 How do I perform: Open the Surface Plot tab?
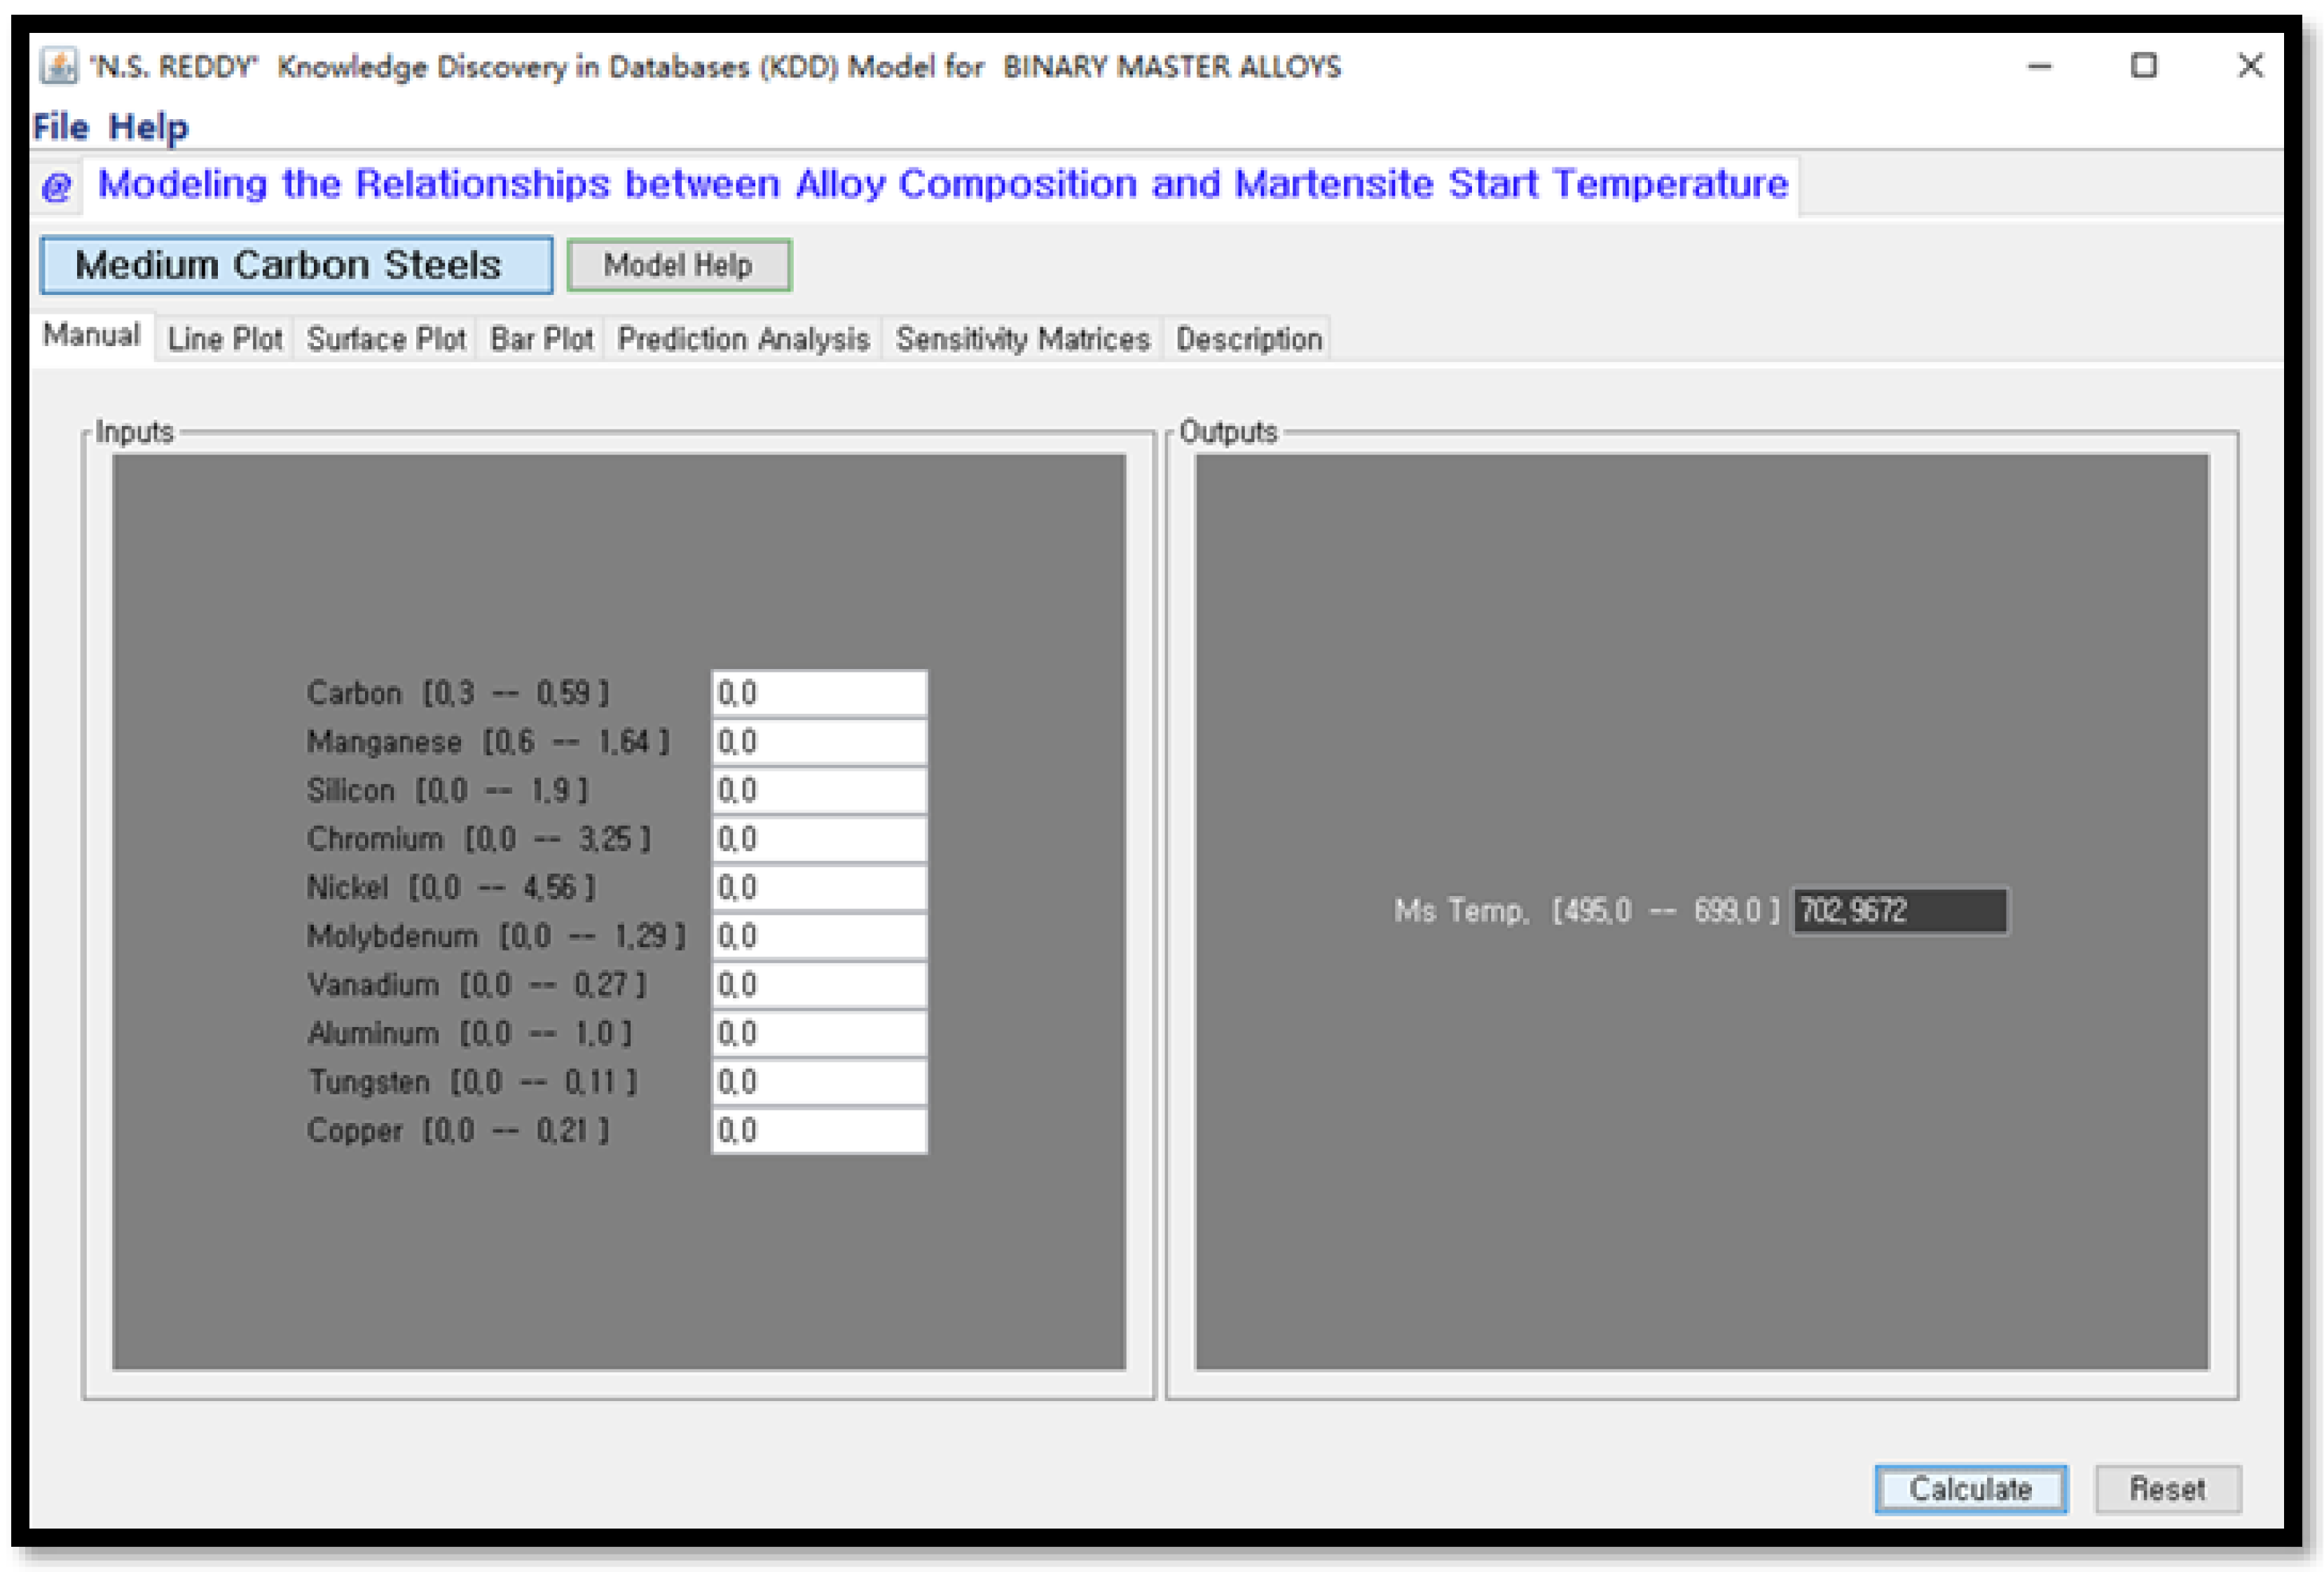click(386, 339)
